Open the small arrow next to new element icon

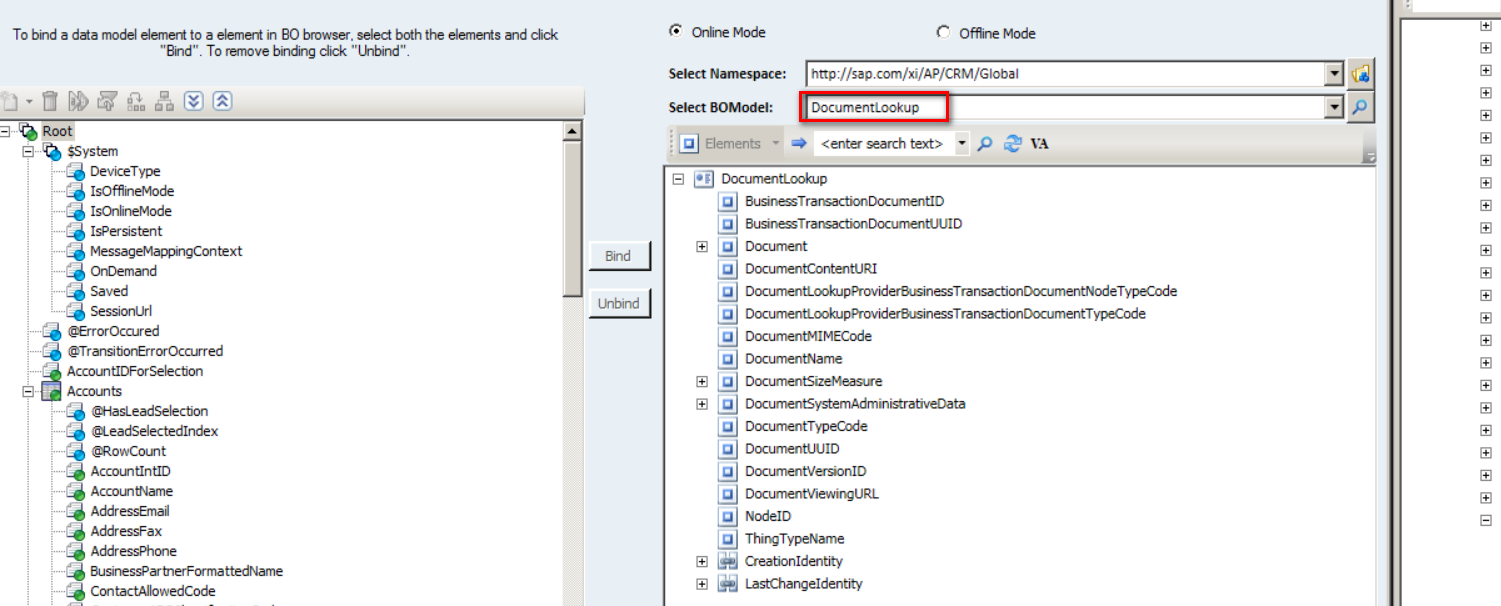point(29,102)
